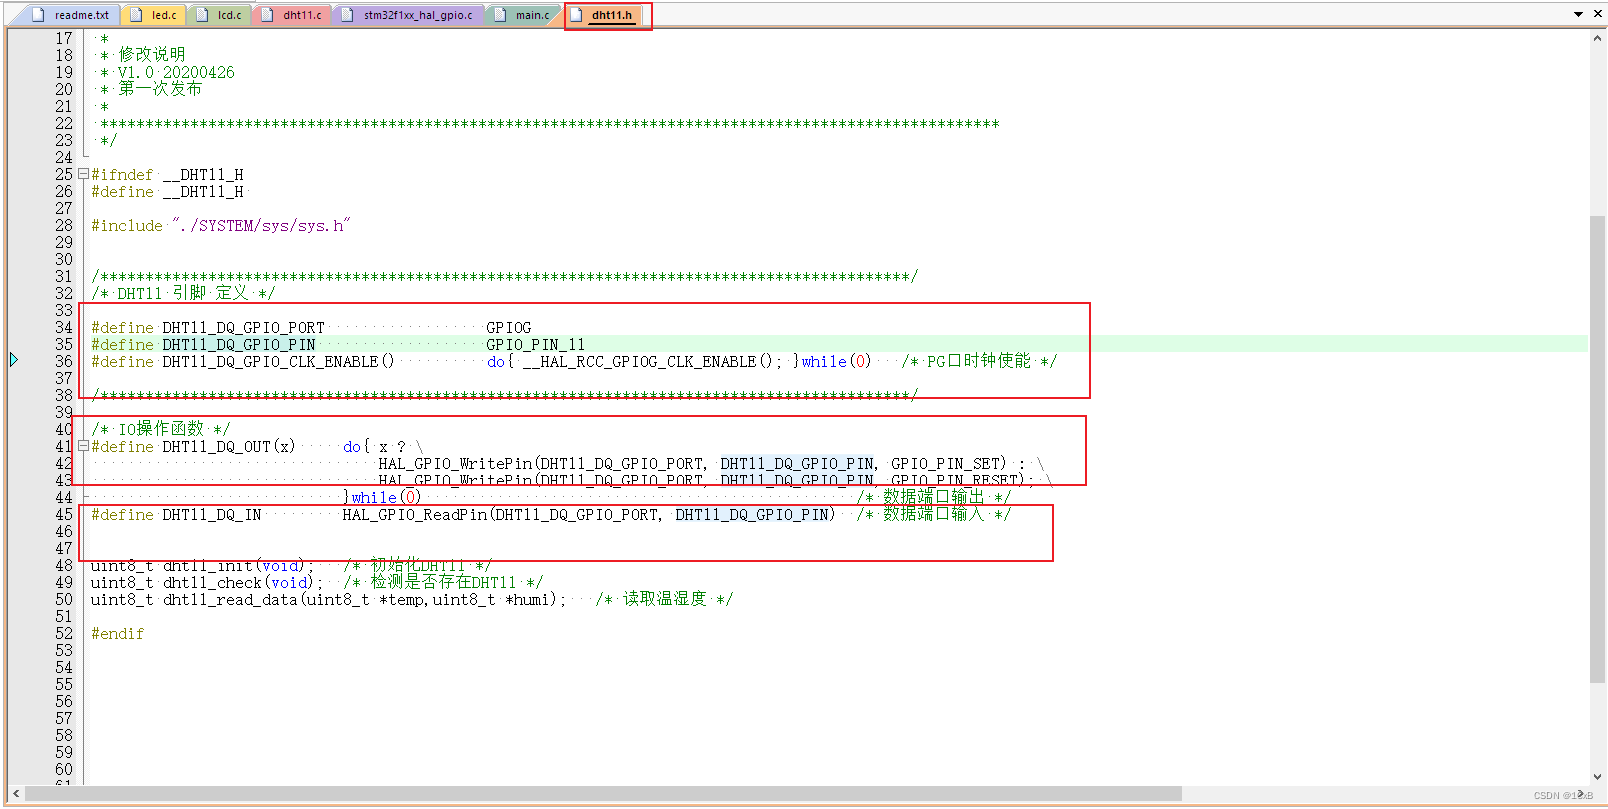The height and width of the screenshot is (809, 1608).
Task: Close the active editor tab
Action: (x=1597, y=14)
